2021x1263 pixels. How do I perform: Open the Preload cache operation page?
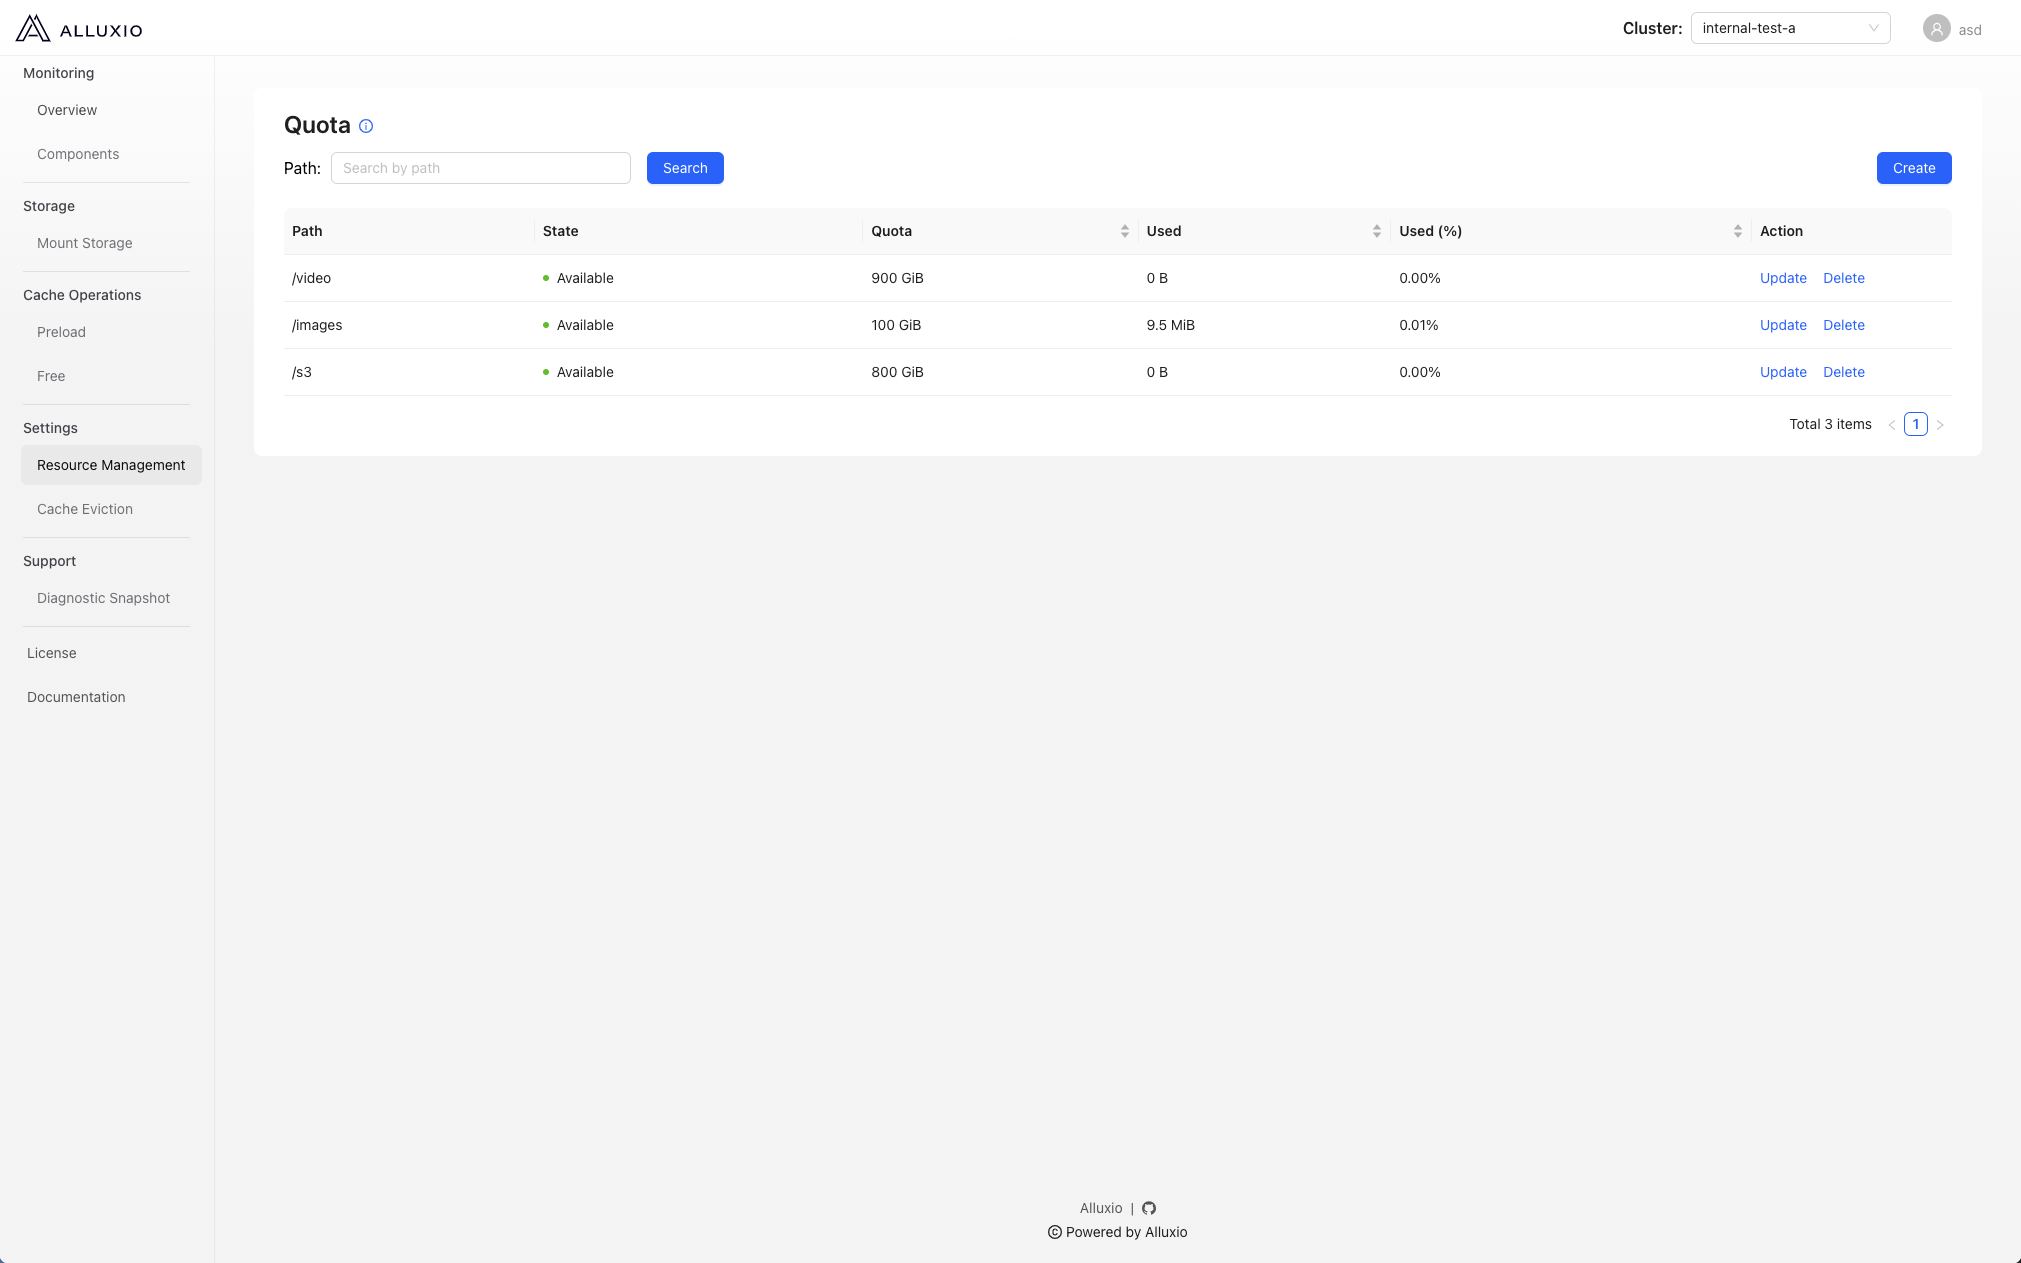61,332
